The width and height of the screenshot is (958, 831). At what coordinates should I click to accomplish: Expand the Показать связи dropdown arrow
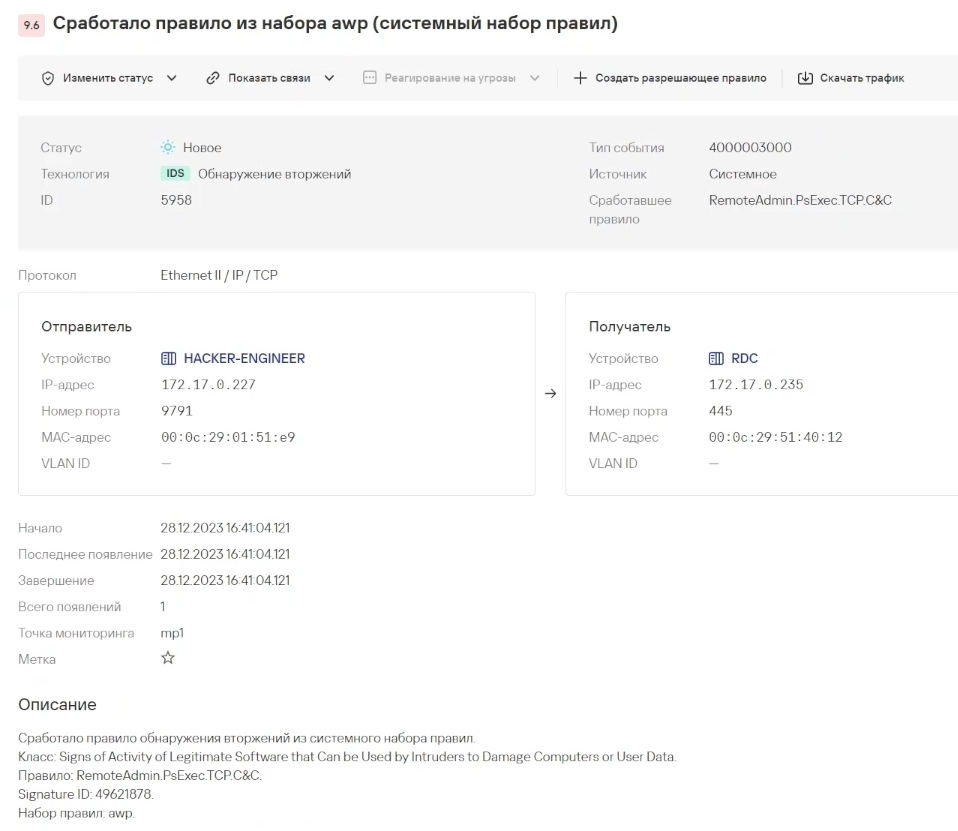tap(329, 79)
